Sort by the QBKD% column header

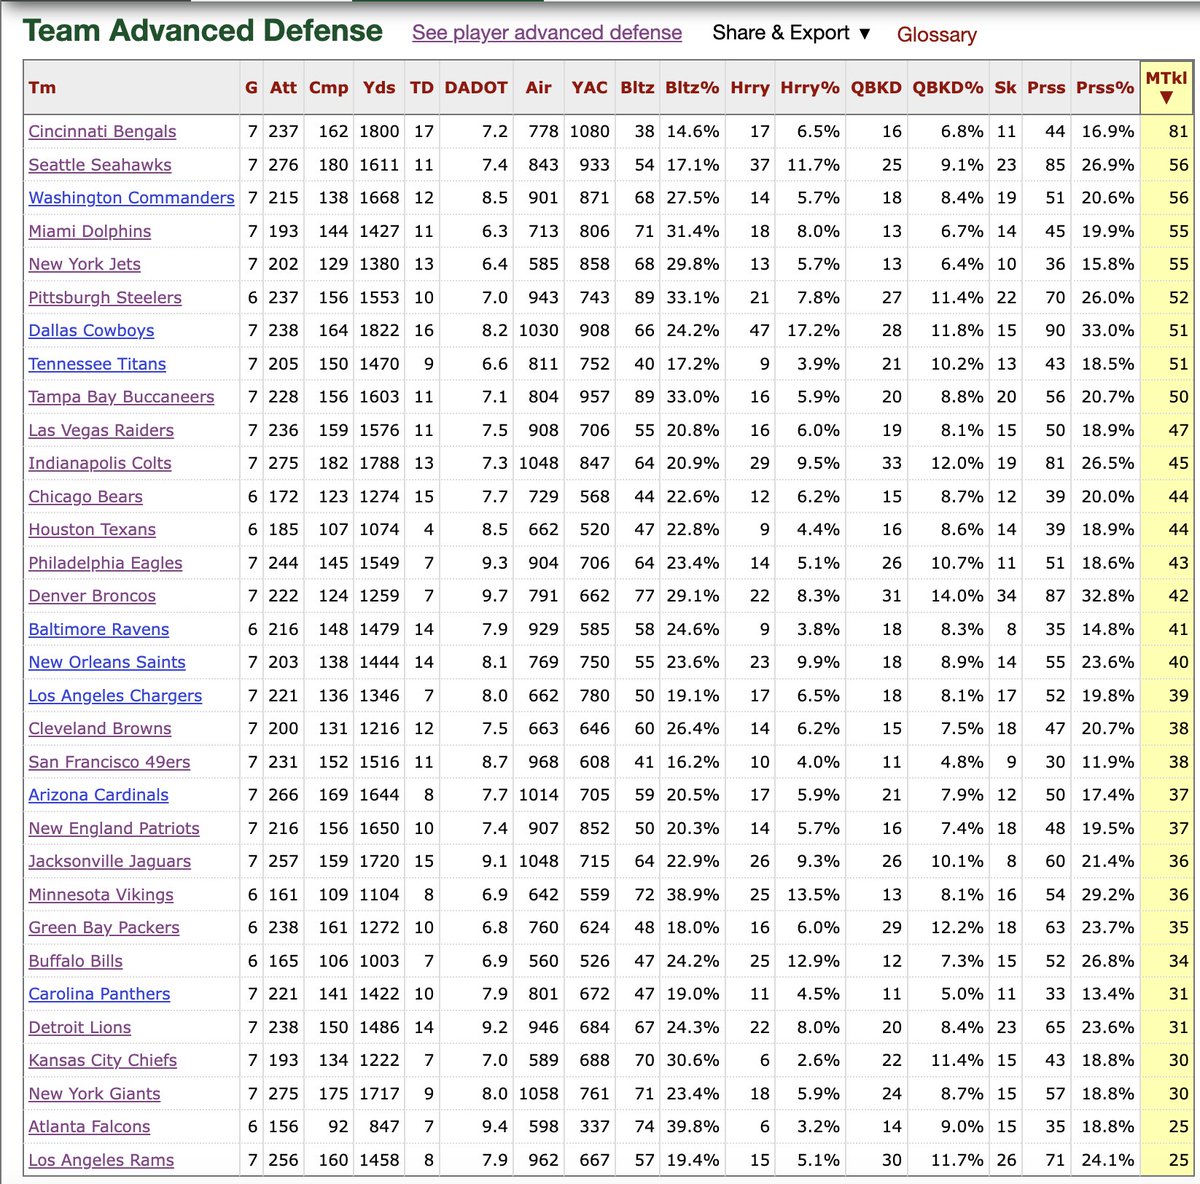pos(948,87)
